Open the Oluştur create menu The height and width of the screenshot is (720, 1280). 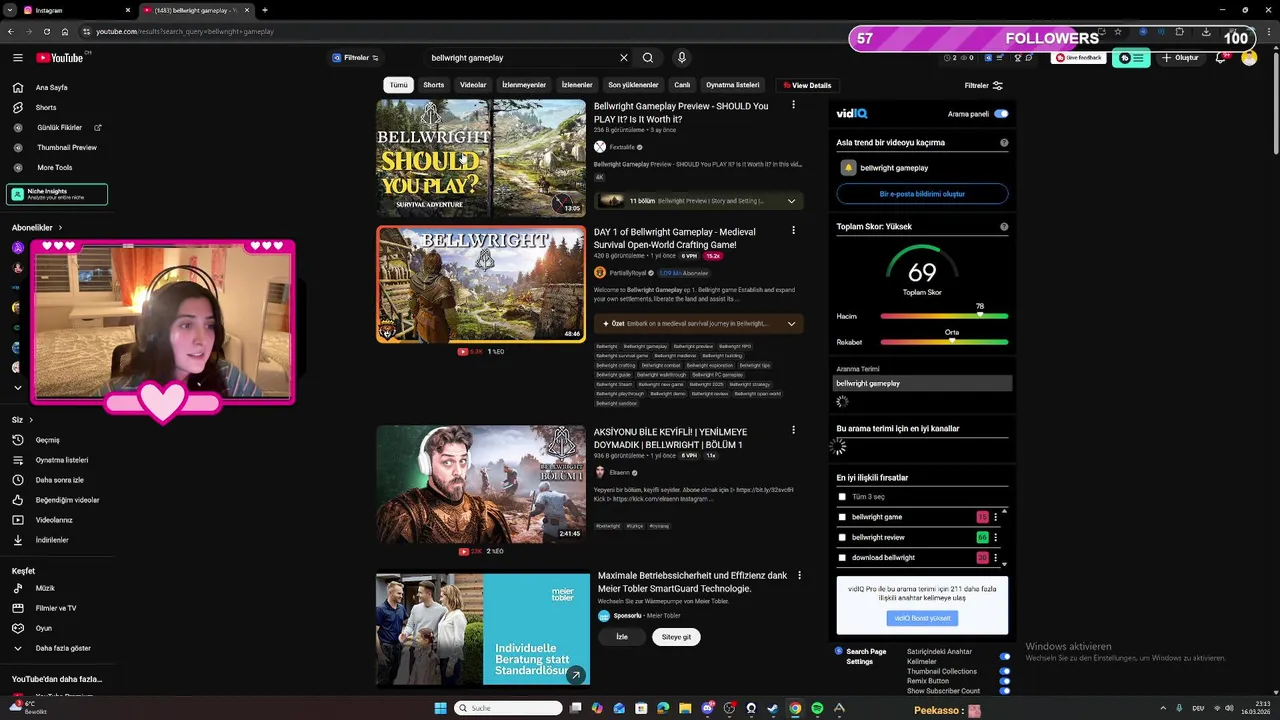coord(1180,58)
